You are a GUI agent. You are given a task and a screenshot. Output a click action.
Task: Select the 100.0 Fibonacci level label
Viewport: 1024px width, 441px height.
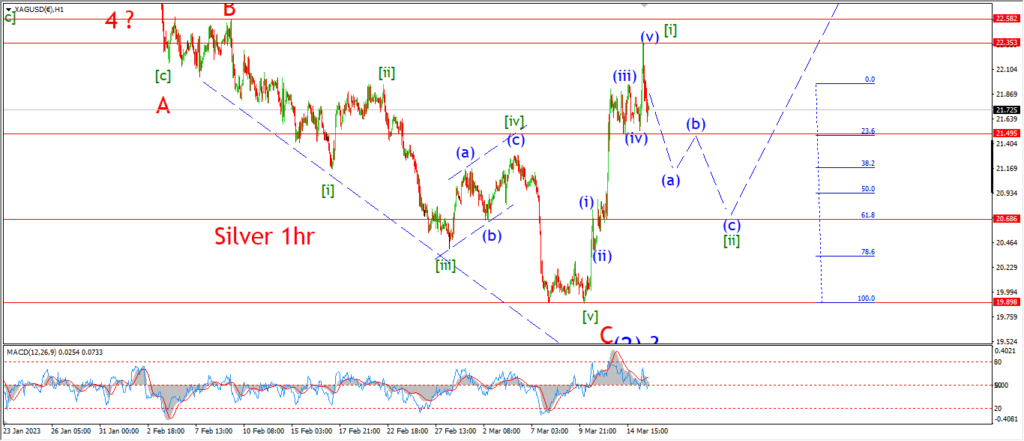pos(867,298)
